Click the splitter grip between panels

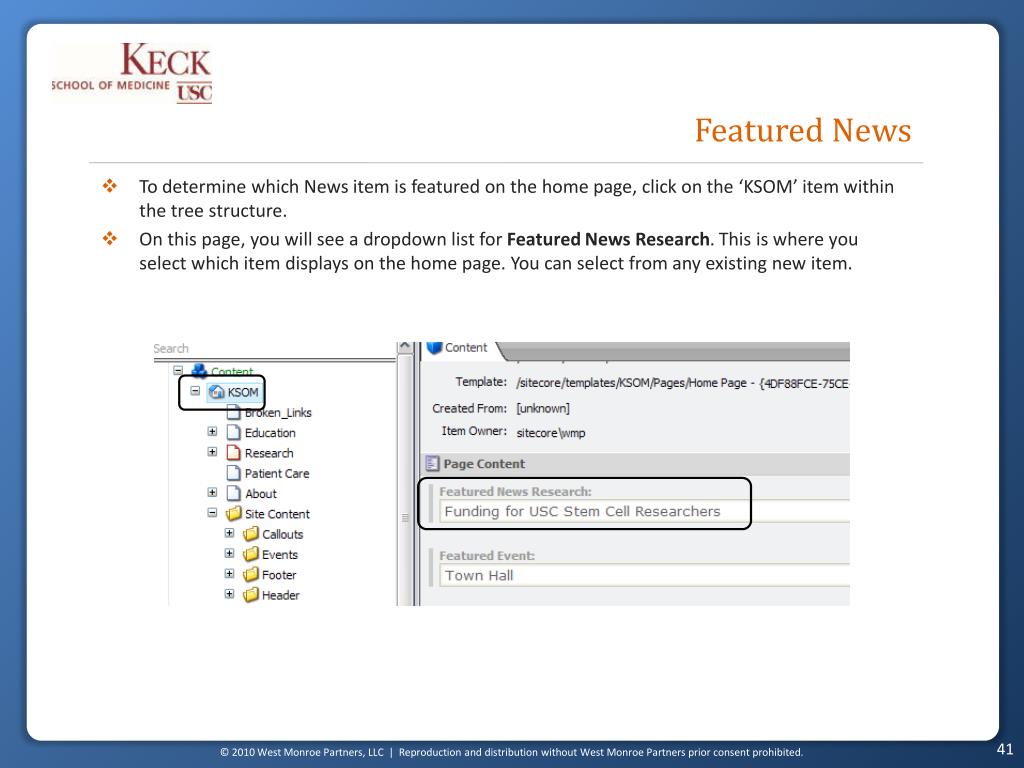(x=405, y=517)
